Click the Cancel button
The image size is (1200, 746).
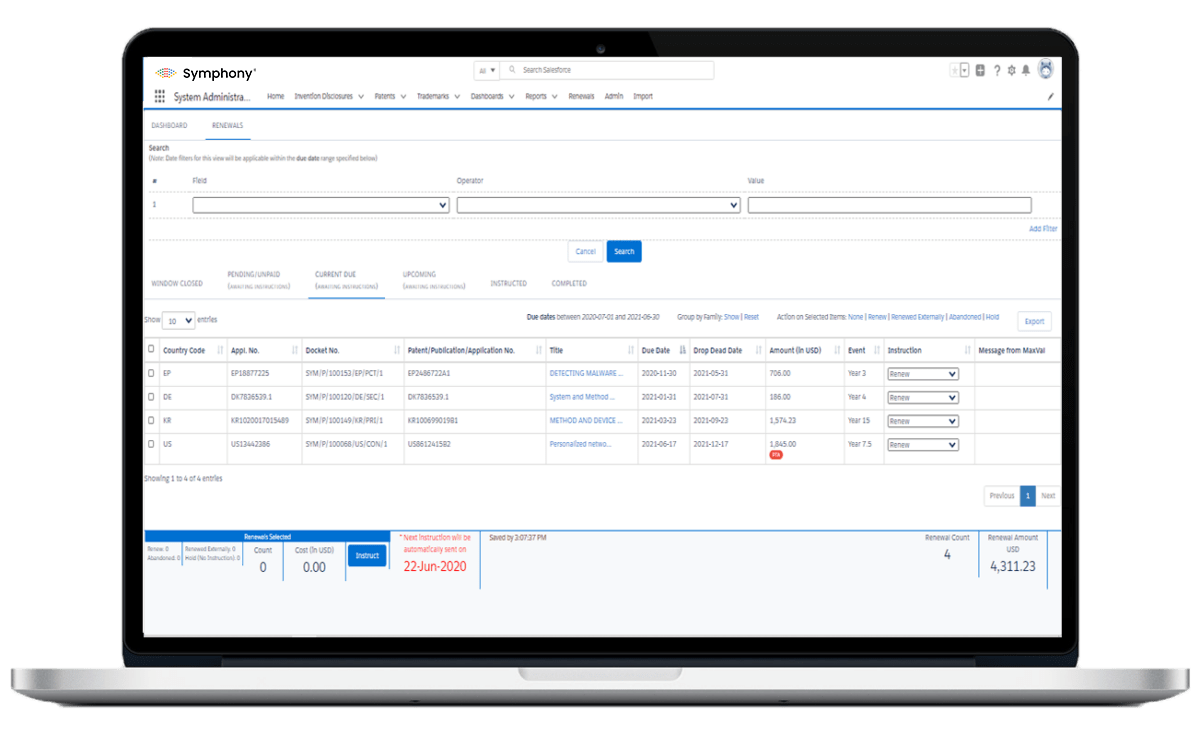coord(585,251)
